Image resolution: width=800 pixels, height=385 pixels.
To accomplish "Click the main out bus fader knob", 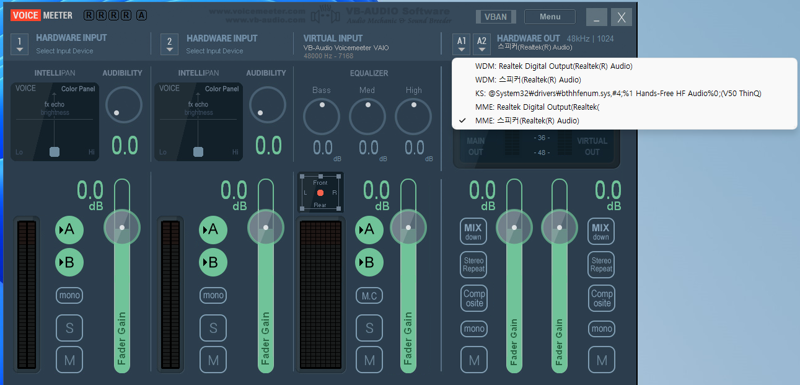I will point(514,227).
